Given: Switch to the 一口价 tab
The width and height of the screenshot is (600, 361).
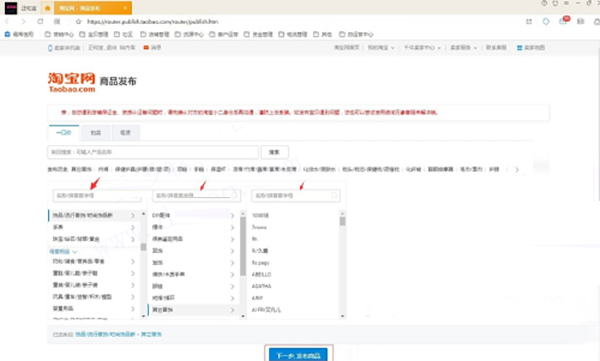Looking at the screenshot, I should [x=64, y=132].
